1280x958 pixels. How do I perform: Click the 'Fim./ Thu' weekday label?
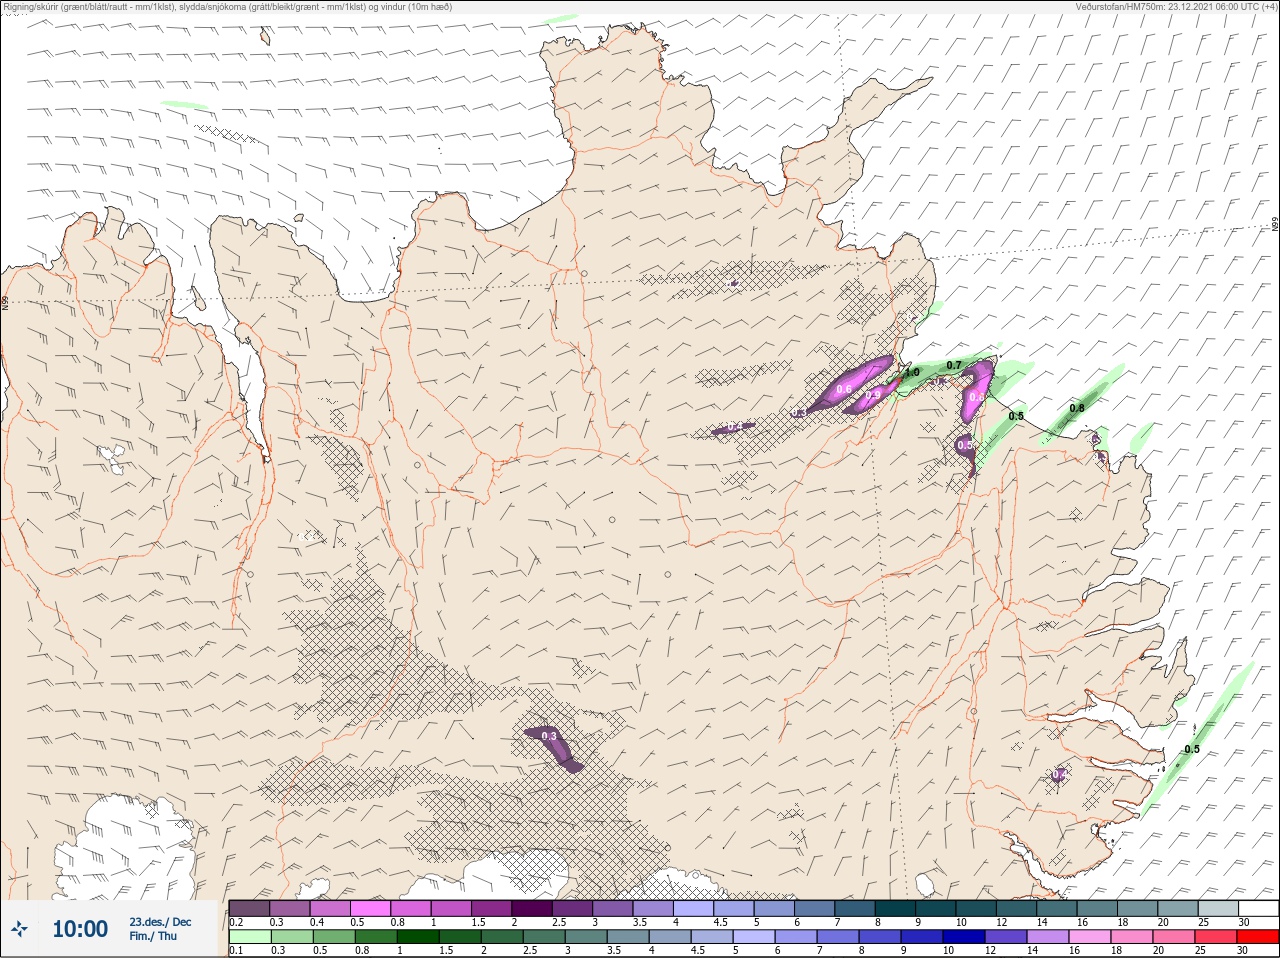153,936
